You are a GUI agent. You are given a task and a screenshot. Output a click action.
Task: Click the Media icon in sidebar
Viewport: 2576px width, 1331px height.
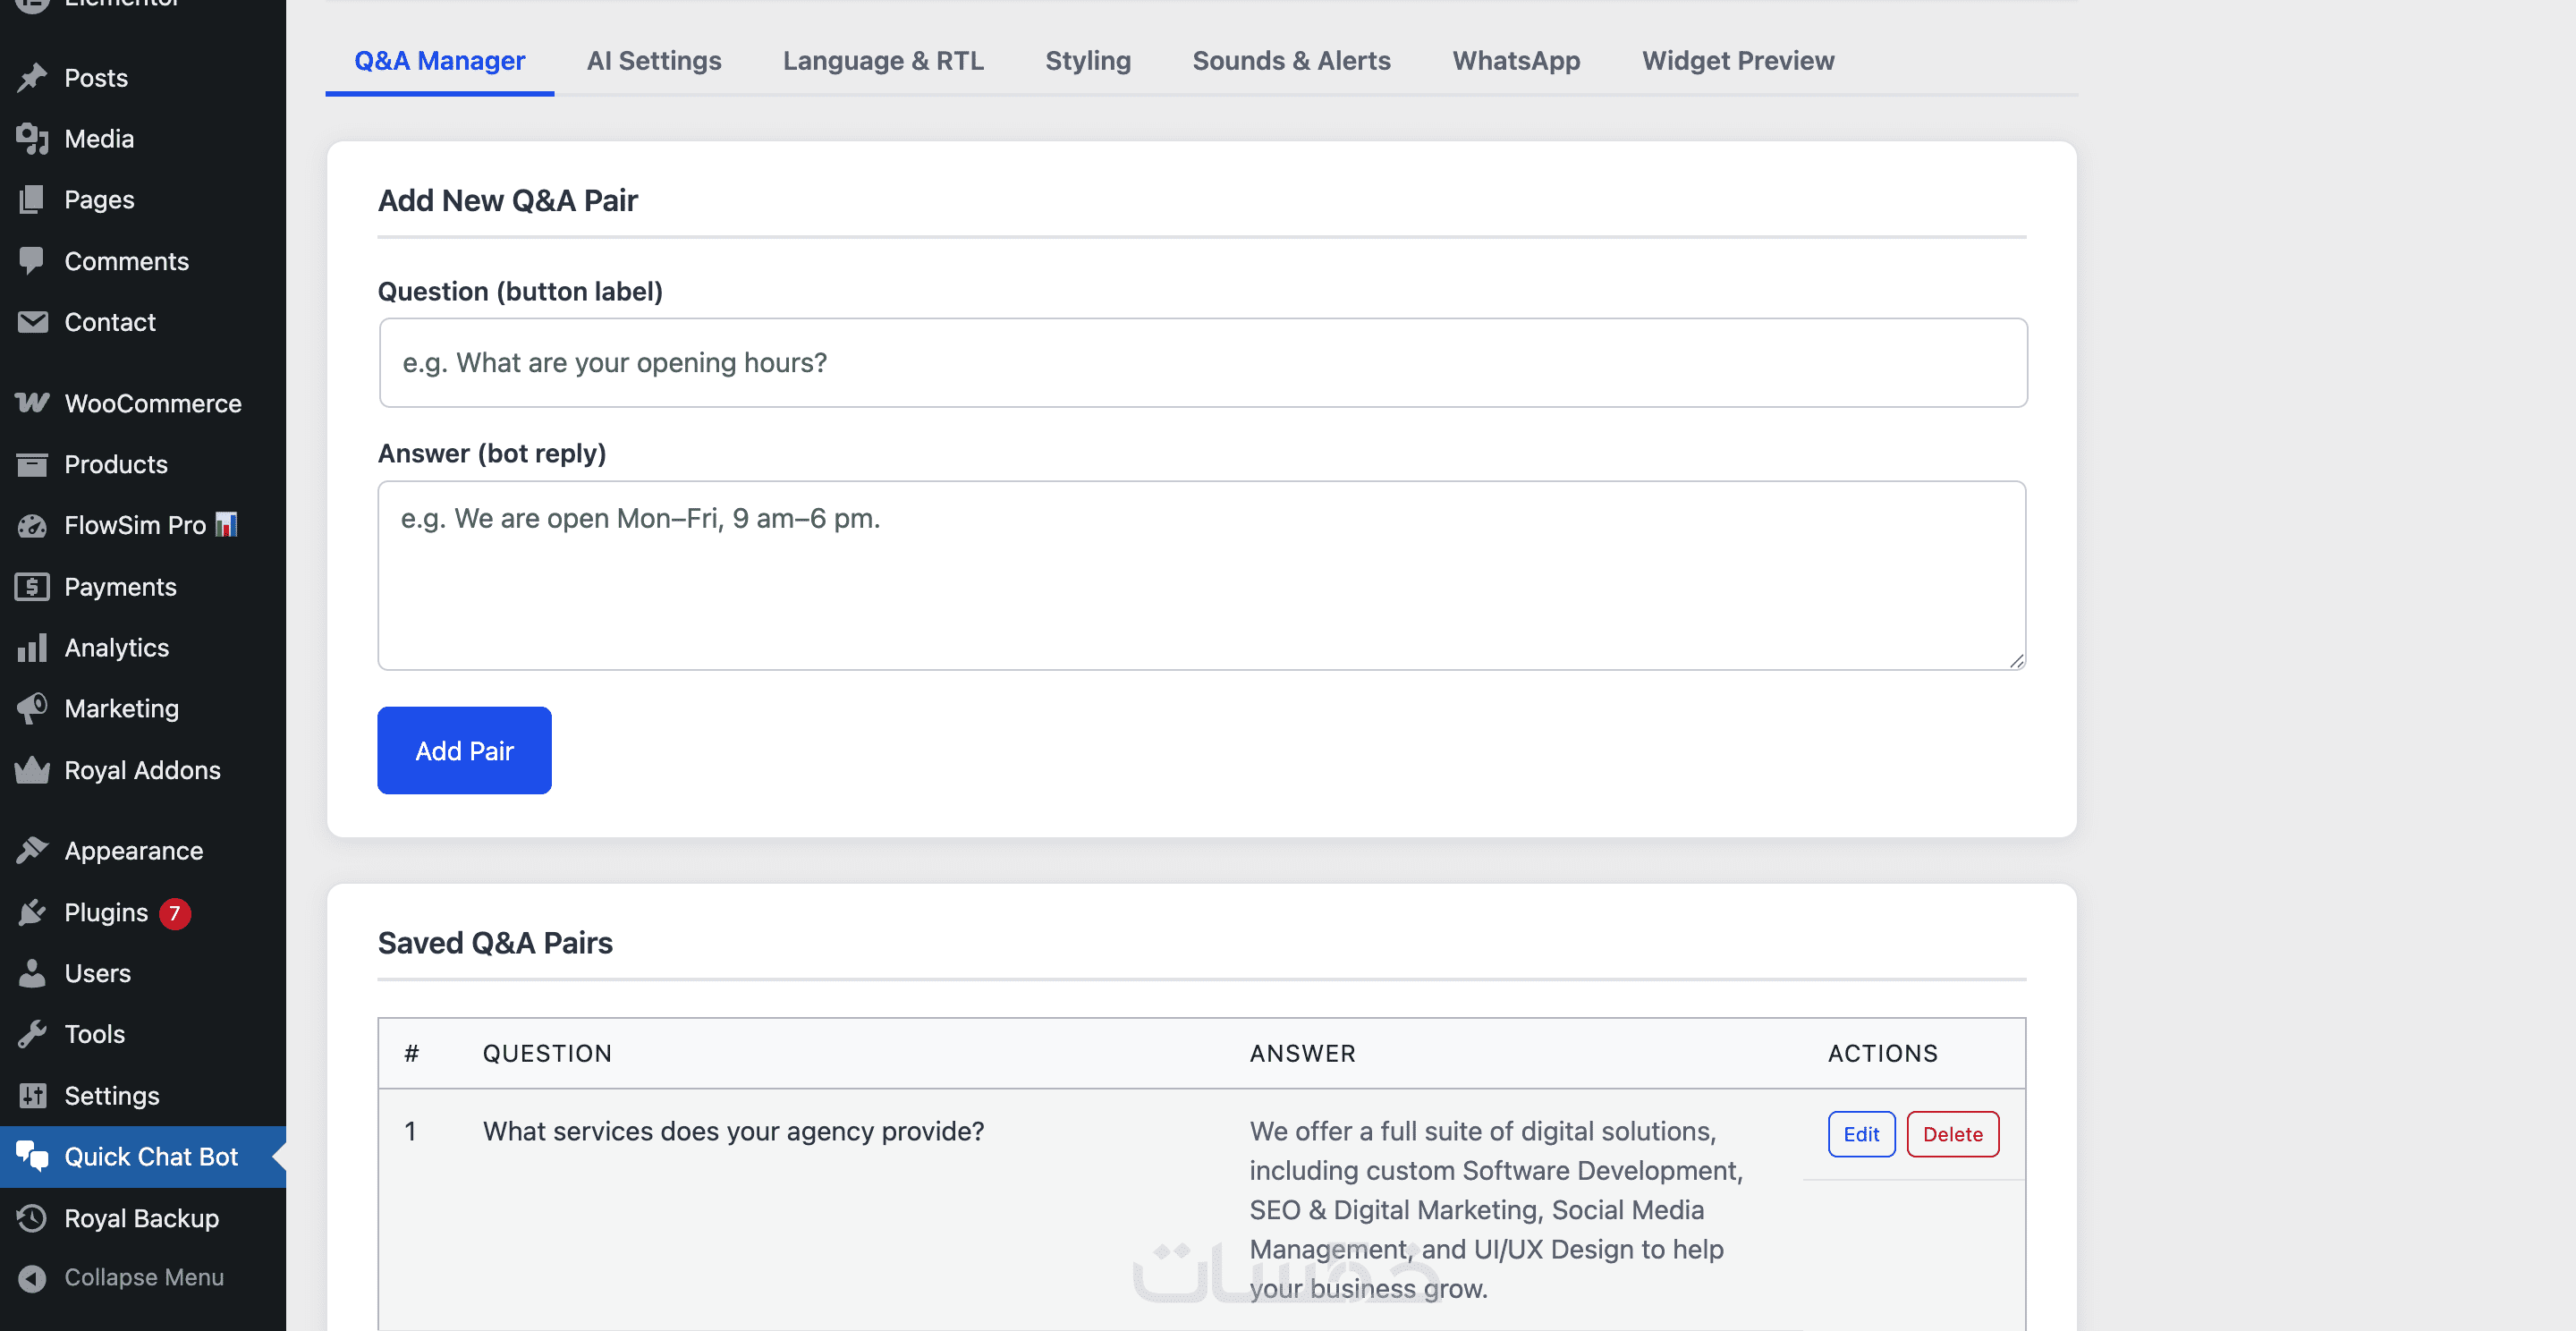point(32,138)
